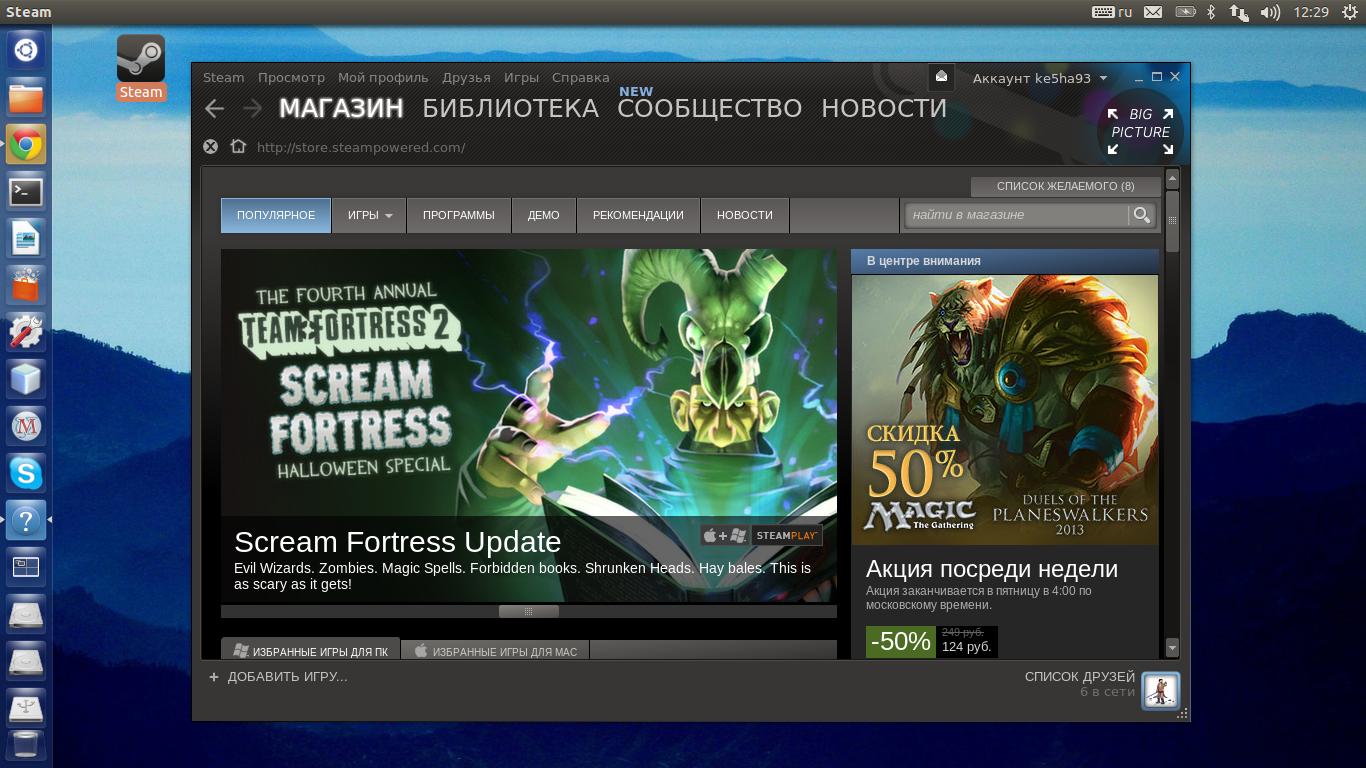This screenshot has height=768, width=1366.
Task: Click the -50% discount price block
Action: (932, 641)
